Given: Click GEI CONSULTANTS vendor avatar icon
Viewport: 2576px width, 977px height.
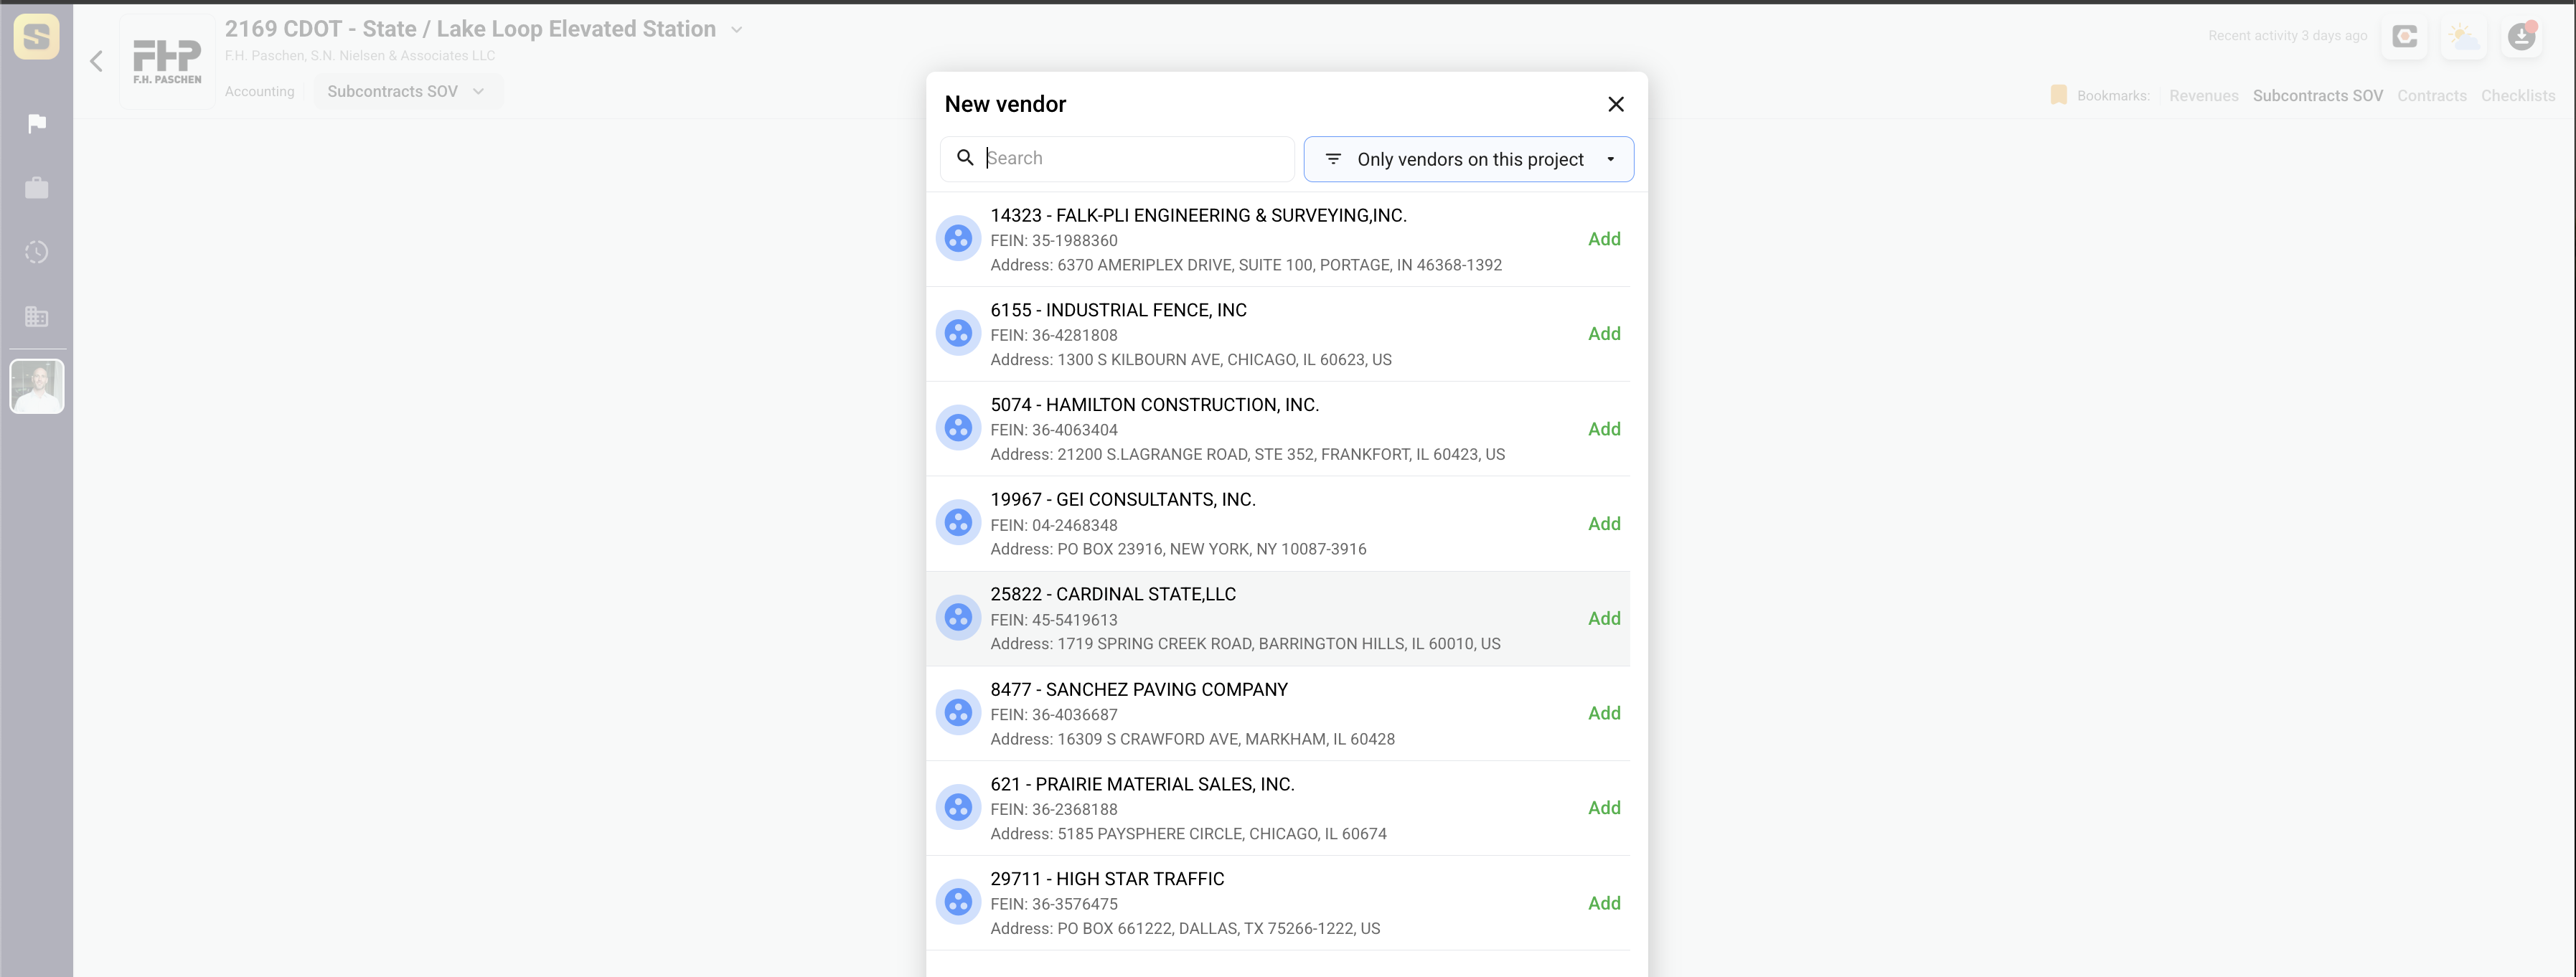Looking at the screenshot, I should point(958,522).
